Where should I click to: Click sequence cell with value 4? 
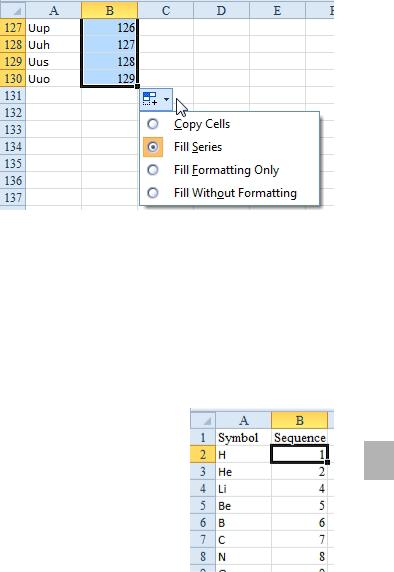click(x=300, y=488)
